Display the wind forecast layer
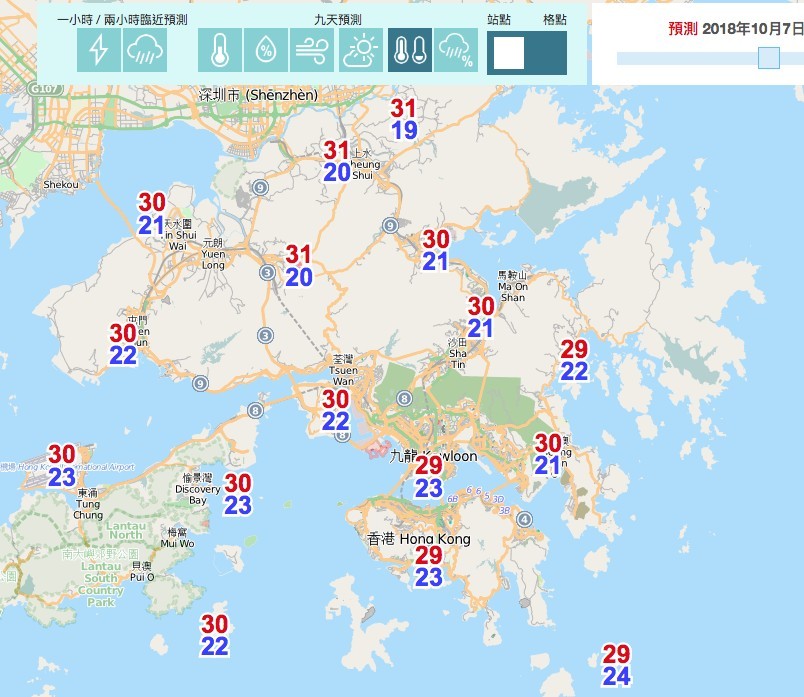The width and height of the screenshot is (804, 697). [312, 51]
